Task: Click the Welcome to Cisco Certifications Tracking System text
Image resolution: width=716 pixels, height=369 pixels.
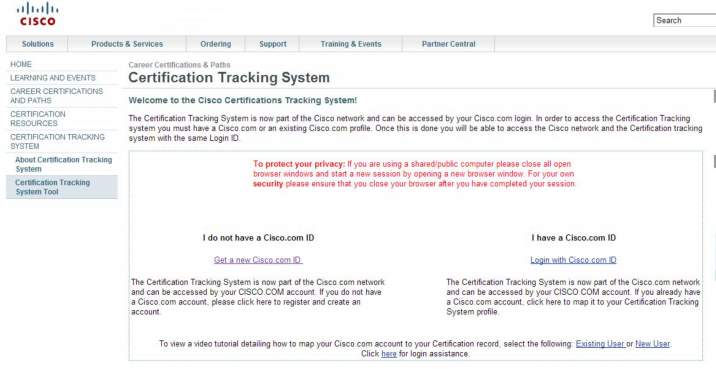Action: coord(242,100)
